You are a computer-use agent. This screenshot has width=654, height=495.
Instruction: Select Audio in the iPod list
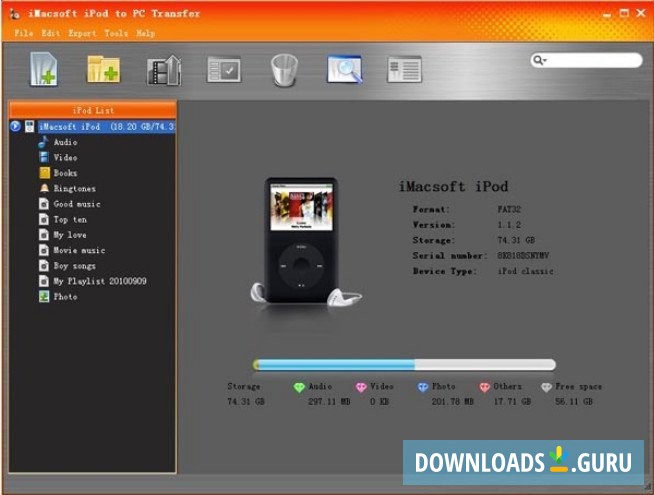pyautogui.click(x=65, y=142)
